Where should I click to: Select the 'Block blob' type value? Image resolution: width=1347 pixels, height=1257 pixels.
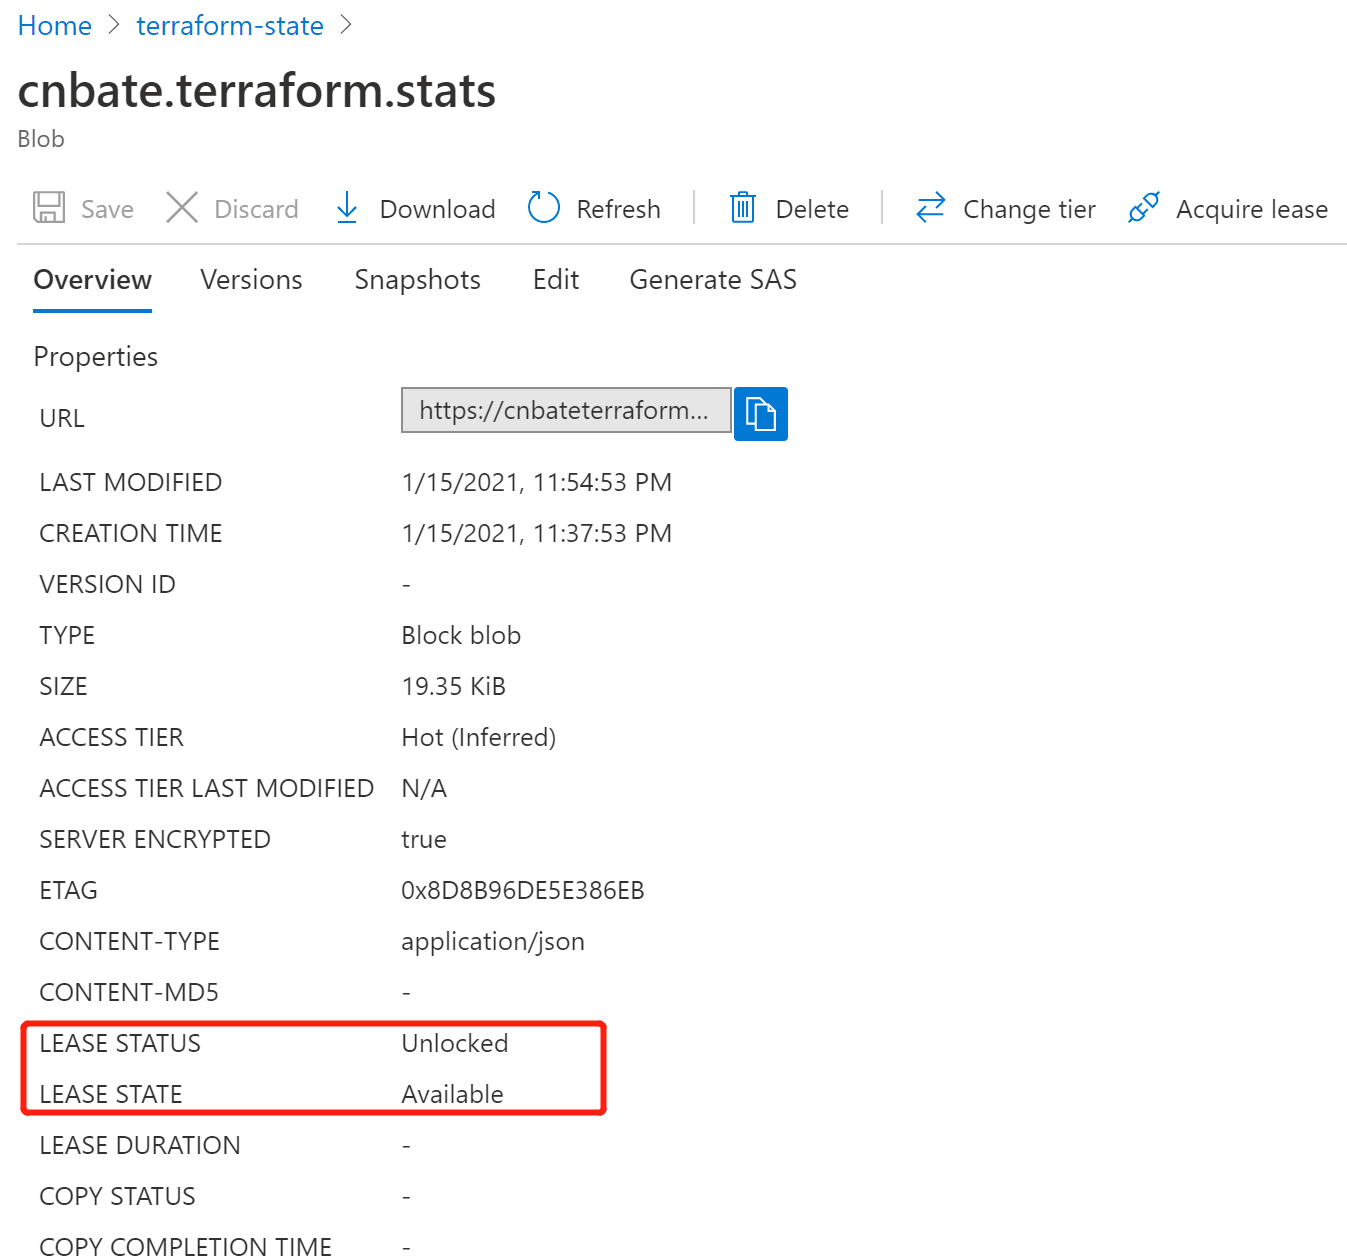pos(461,636)
